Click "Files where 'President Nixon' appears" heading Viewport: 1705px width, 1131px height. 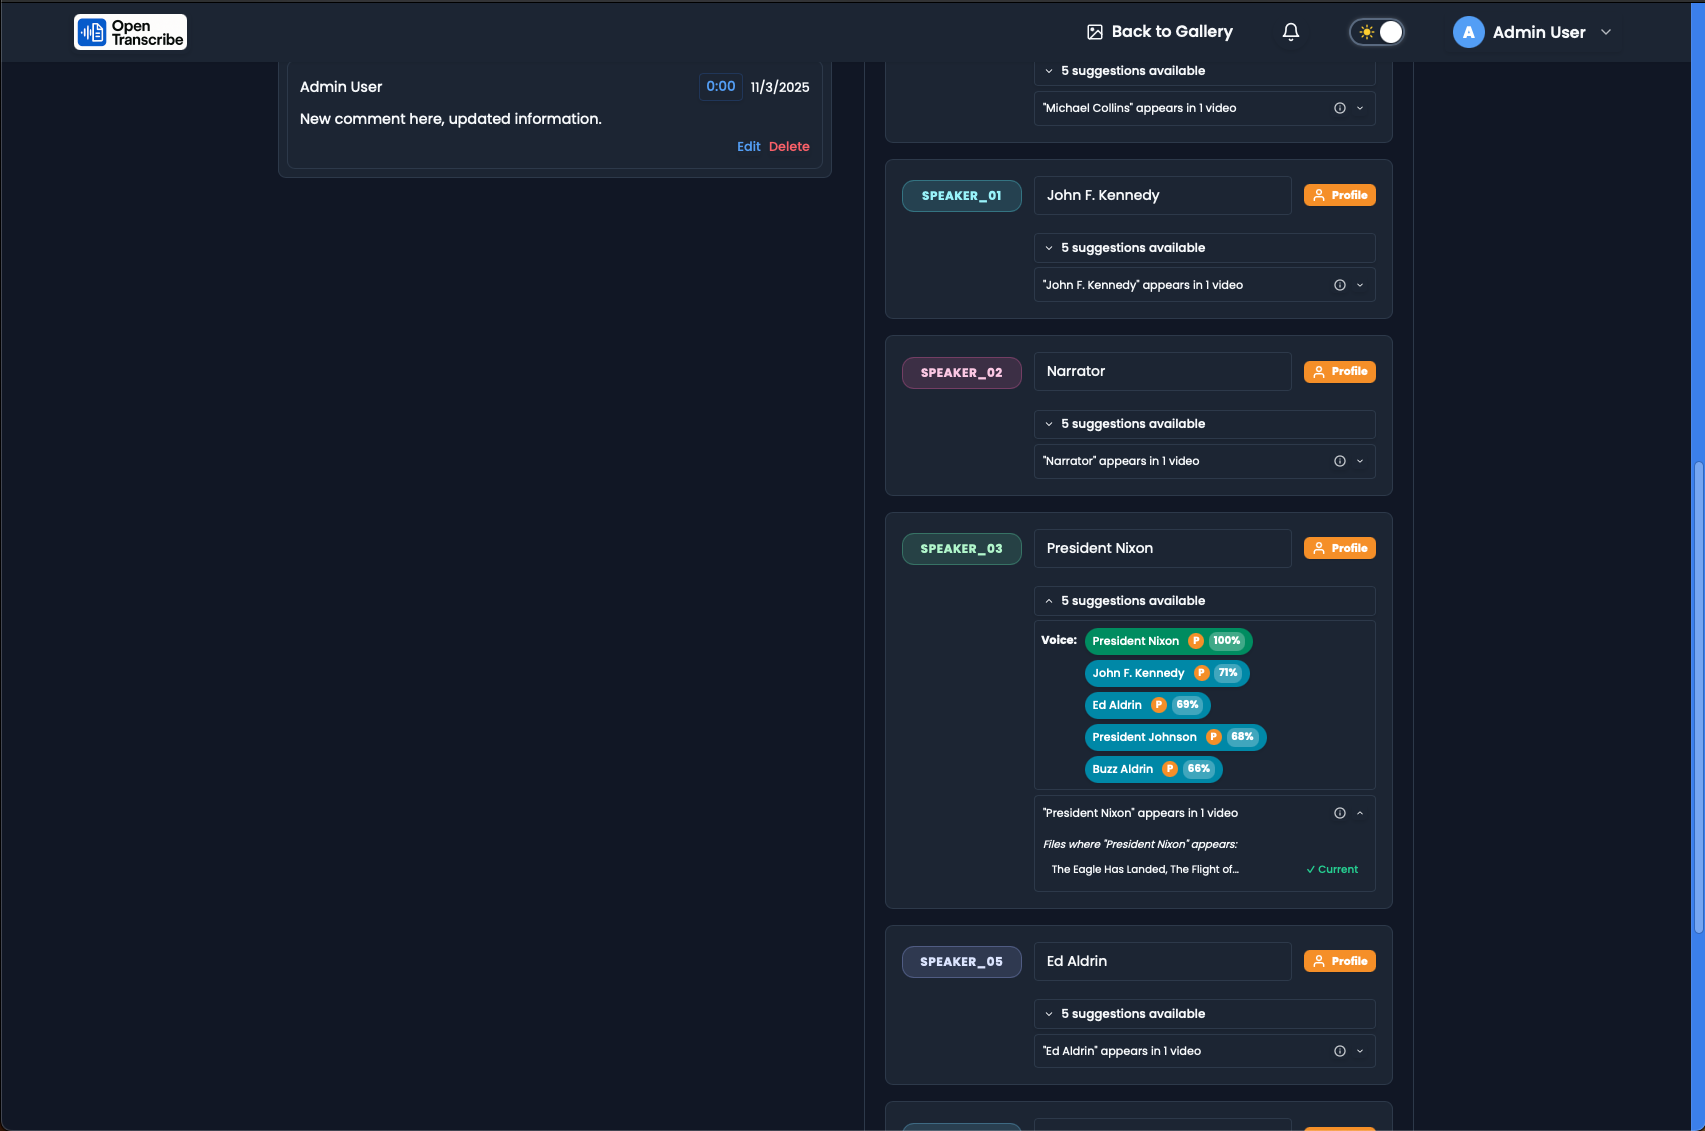(1140, 844)
